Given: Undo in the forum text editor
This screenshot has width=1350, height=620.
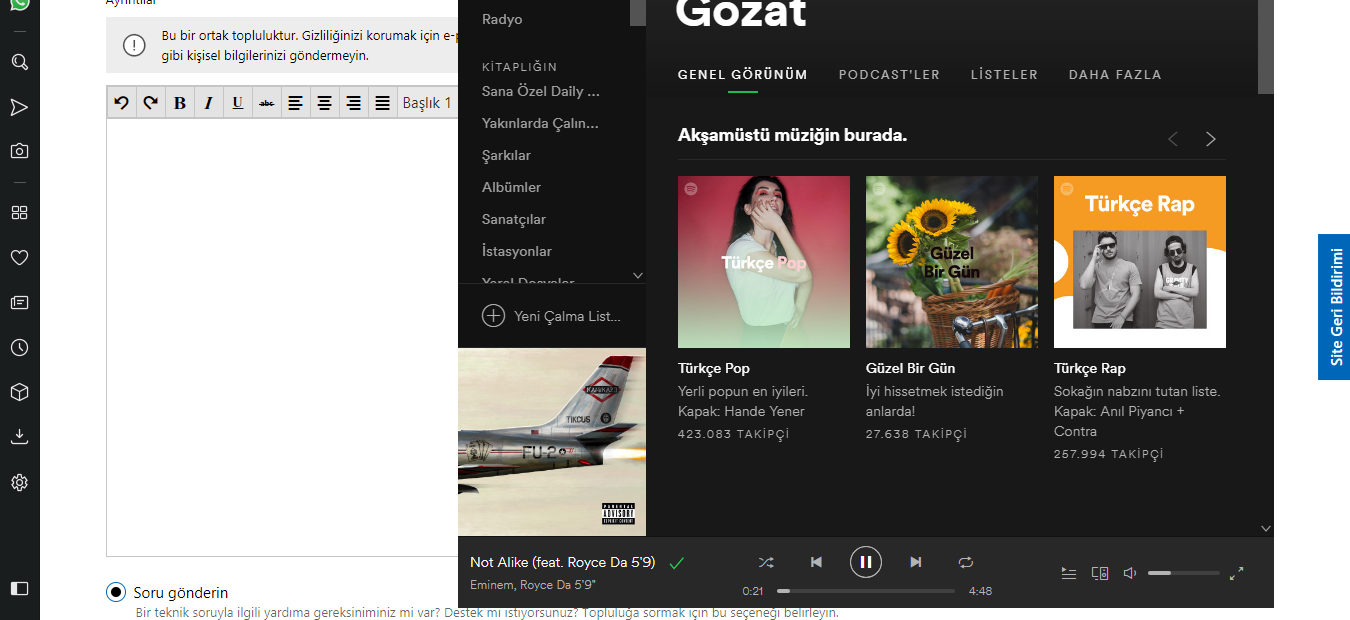Looking at the screenshot, I should click(122, 102).
